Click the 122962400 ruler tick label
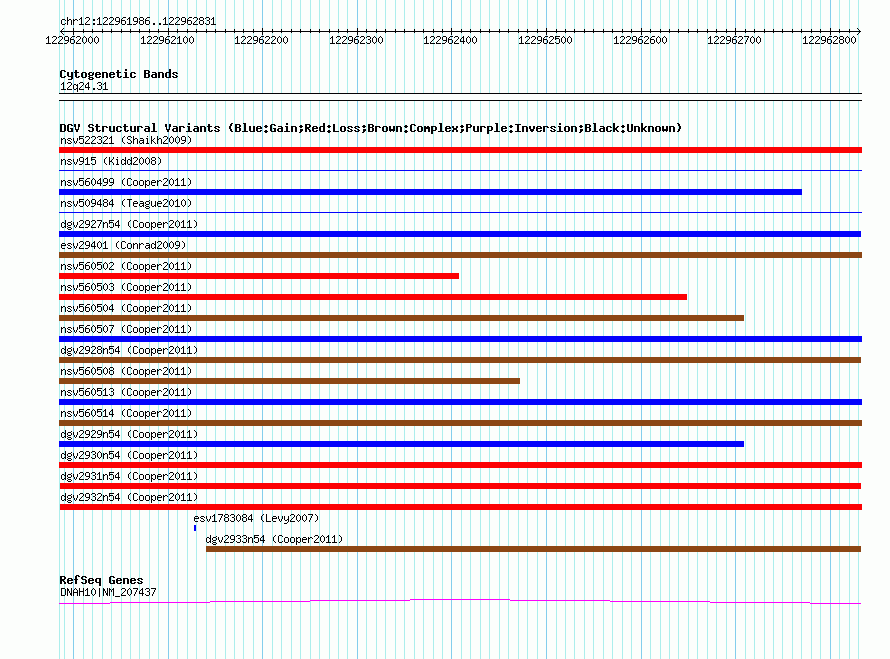 [450, 40]
